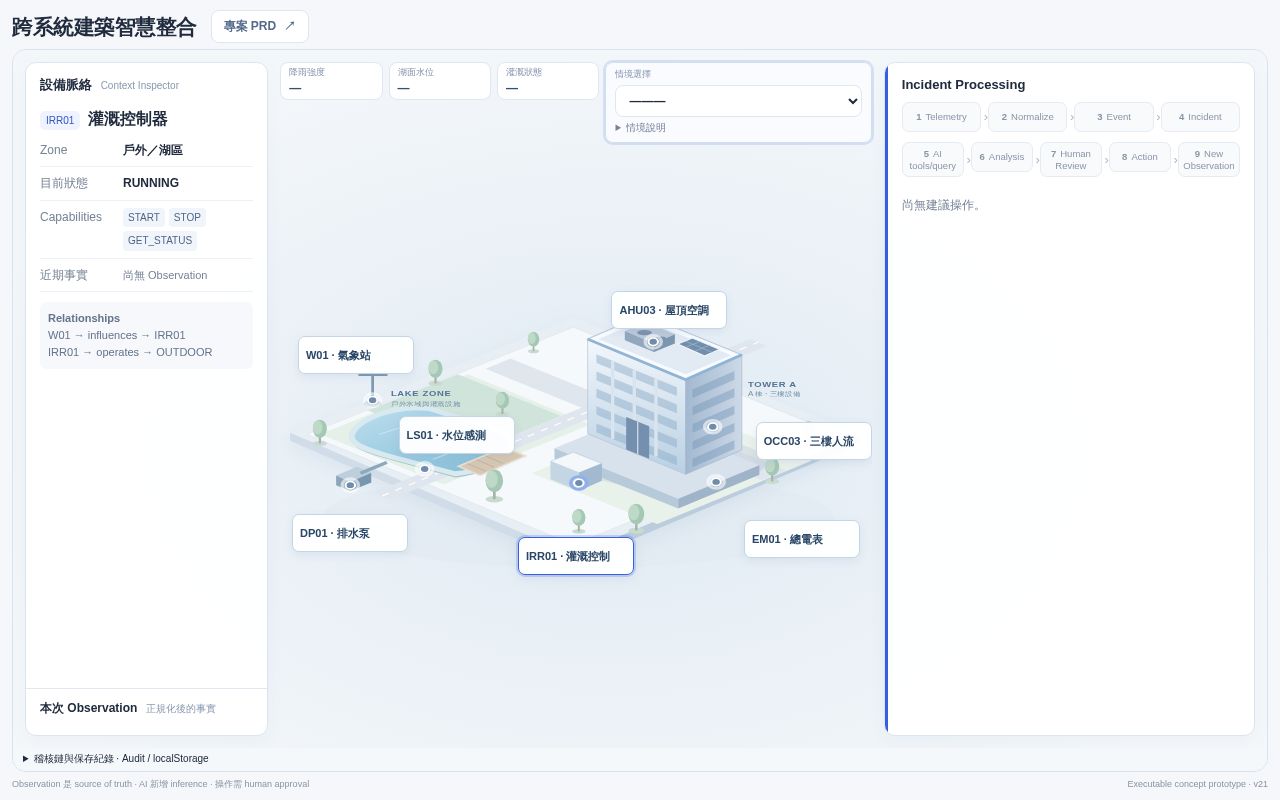Click the GET_STATUS capability chip
The width and height of the screenshot is (1280, 800).
pos(160,241)
